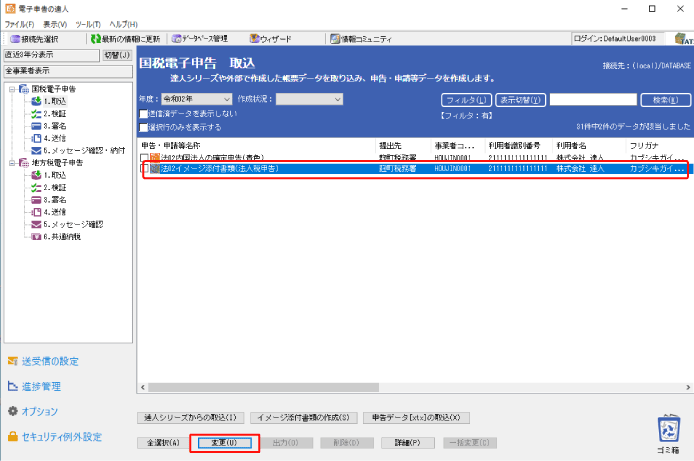Collapse the 地方税電子申告 tree node
The height and width of the screenshot is (461, 694).
[12, 163]
